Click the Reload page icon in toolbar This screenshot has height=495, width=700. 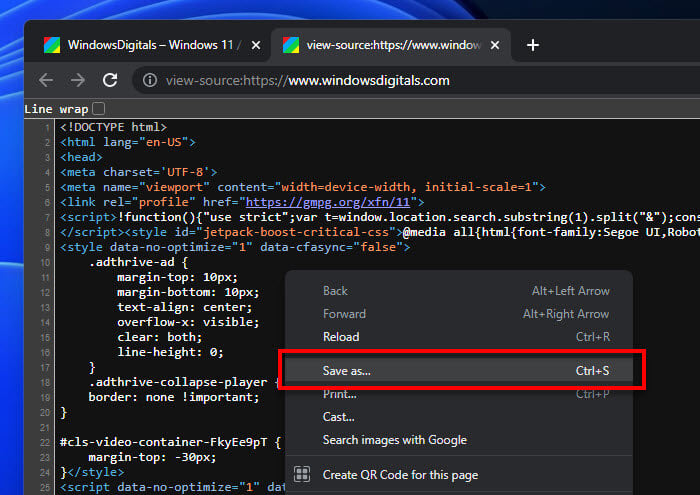110,80
